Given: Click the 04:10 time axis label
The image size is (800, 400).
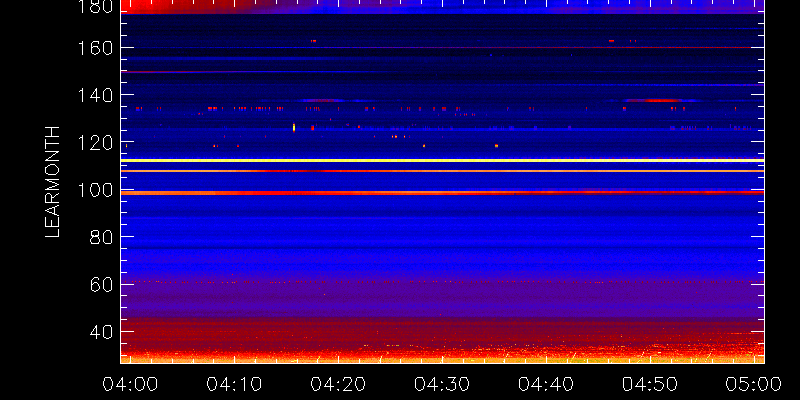Looking at the screenshot, I should tap(234, 384).
